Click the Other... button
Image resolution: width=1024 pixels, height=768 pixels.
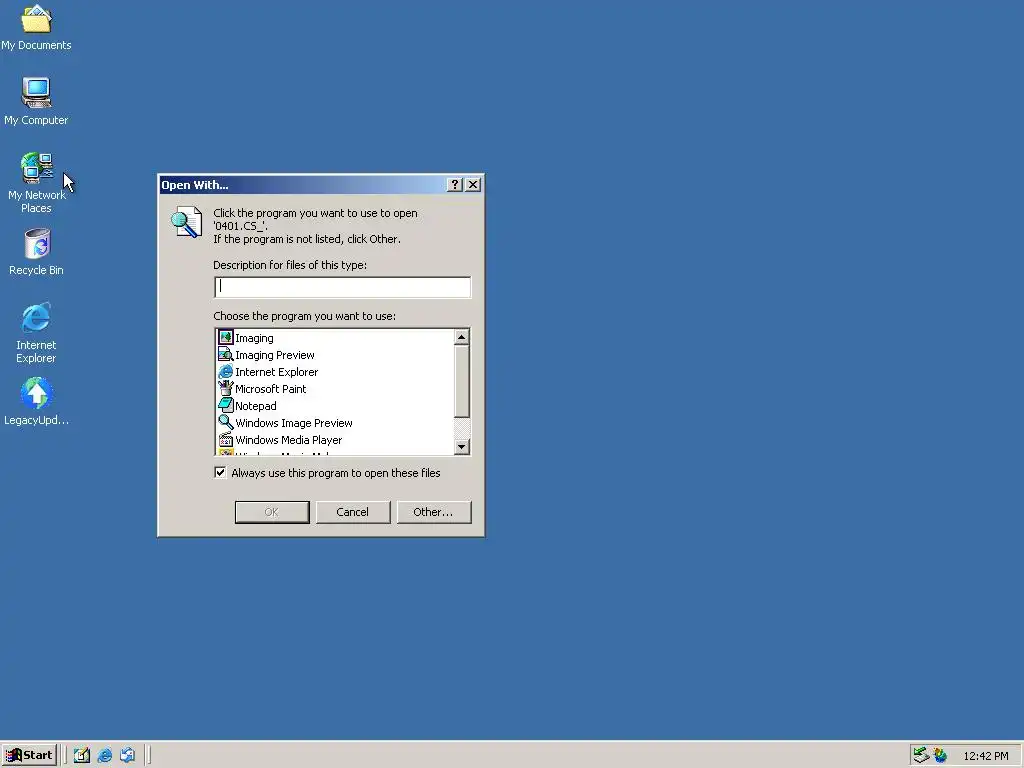[434, 512]
